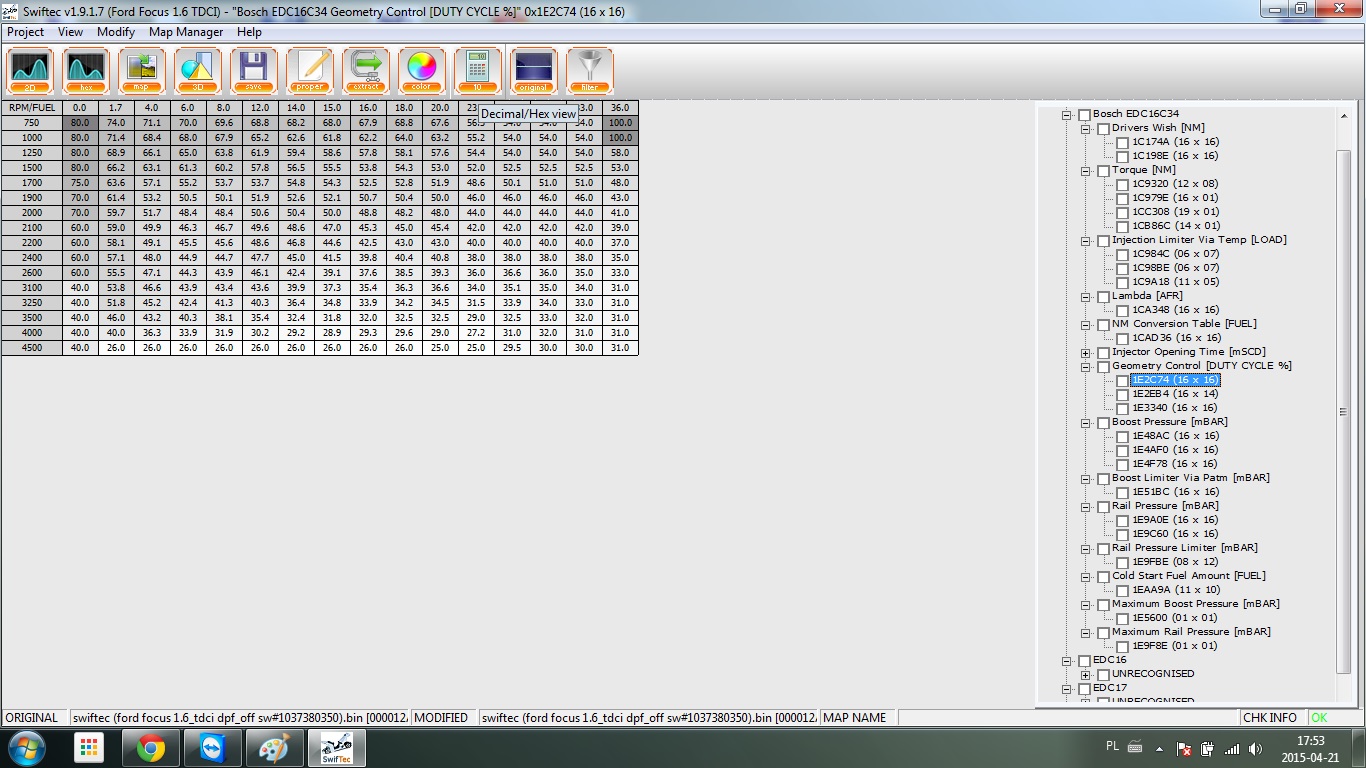The height and width of the screenshot is (768, 1366).
Task: Tick the 1E48AC boost pressure checkbox
Action: coord(1123,437)
